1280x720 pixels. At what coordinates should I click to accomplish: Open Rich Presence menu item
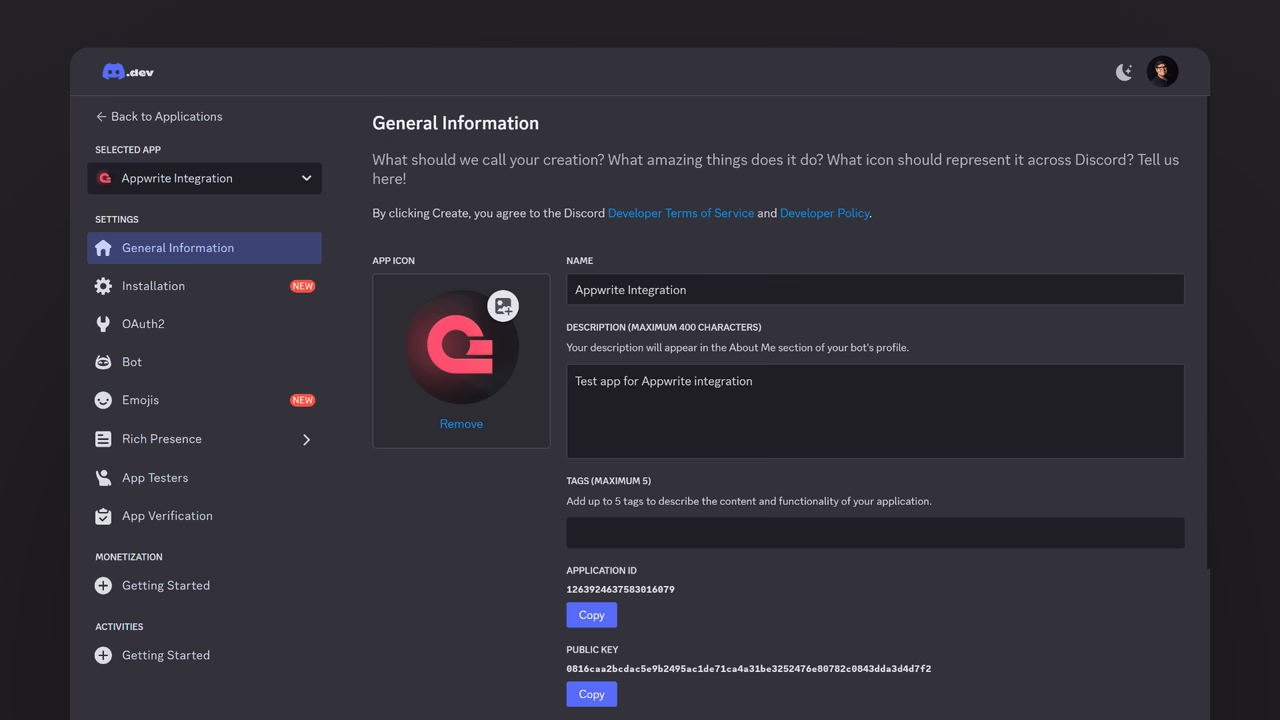(204, 439)
